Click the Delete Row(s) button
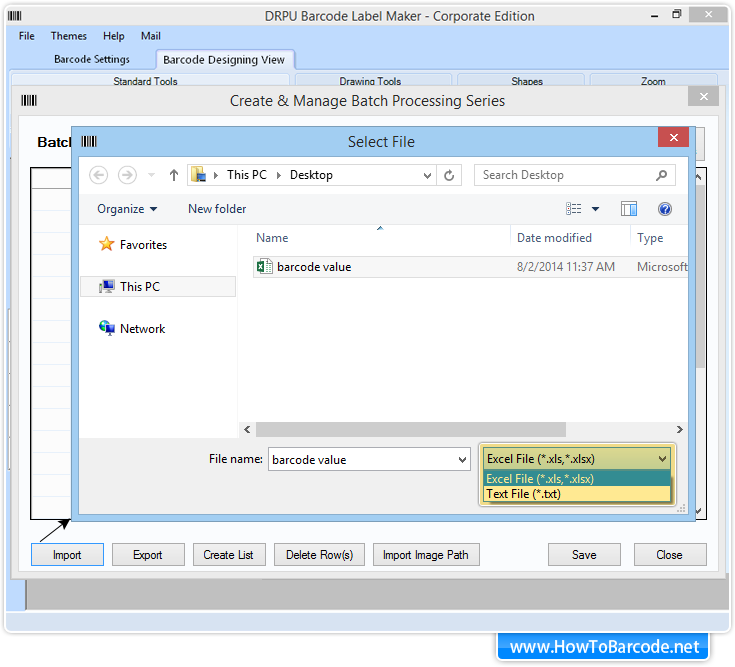The width and height of the screenshot is (735, 667). pos(319,555)
